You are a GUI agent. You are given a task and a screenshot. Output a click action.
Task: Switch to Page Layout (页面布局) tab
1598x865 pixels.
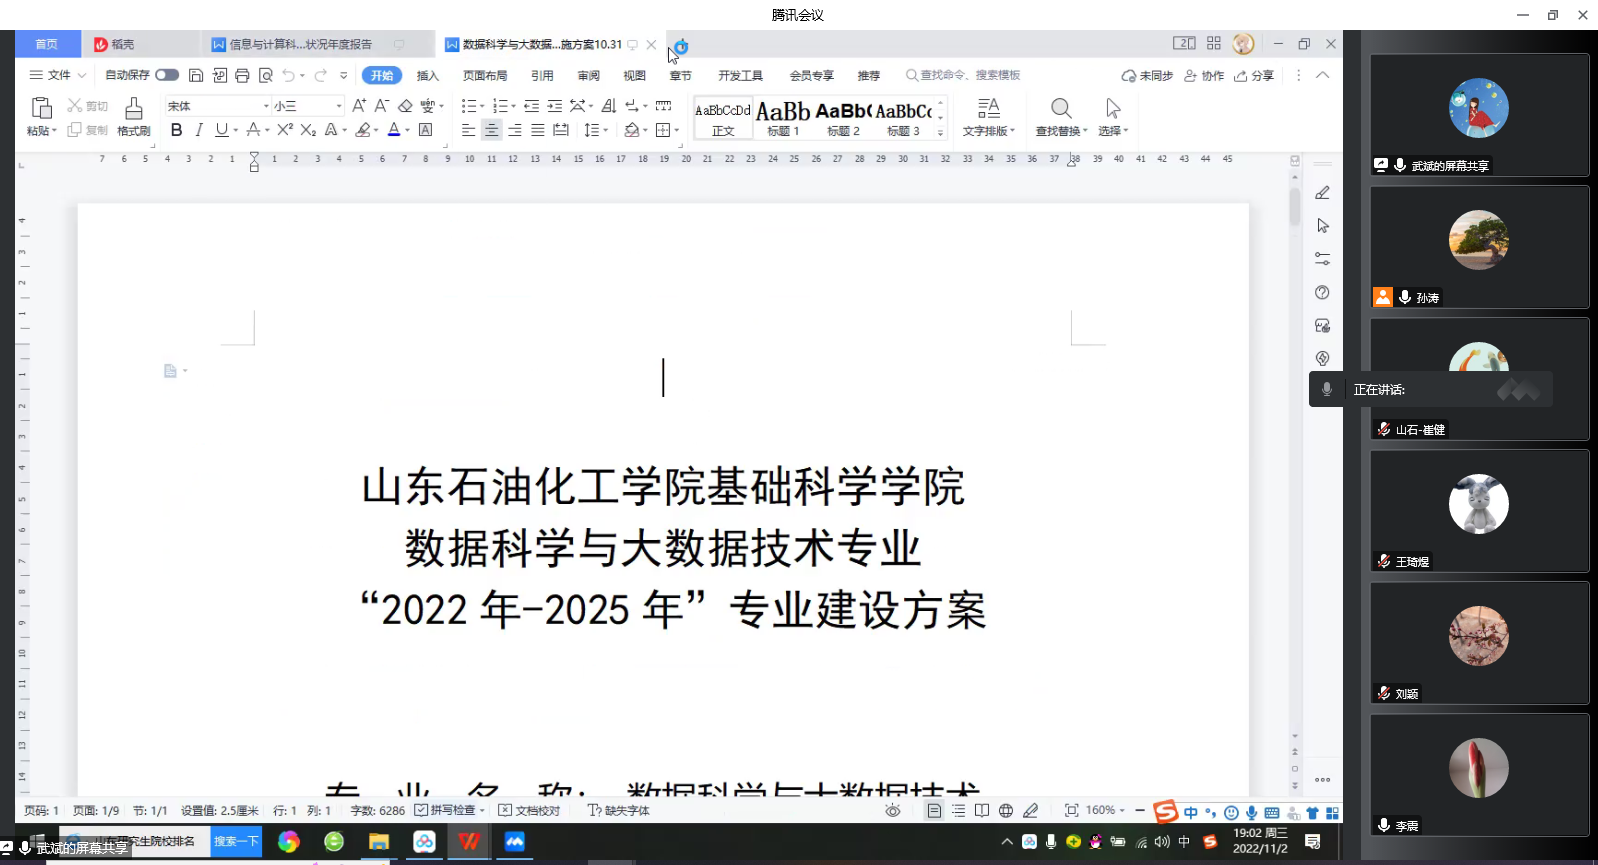tap(485, 76)
